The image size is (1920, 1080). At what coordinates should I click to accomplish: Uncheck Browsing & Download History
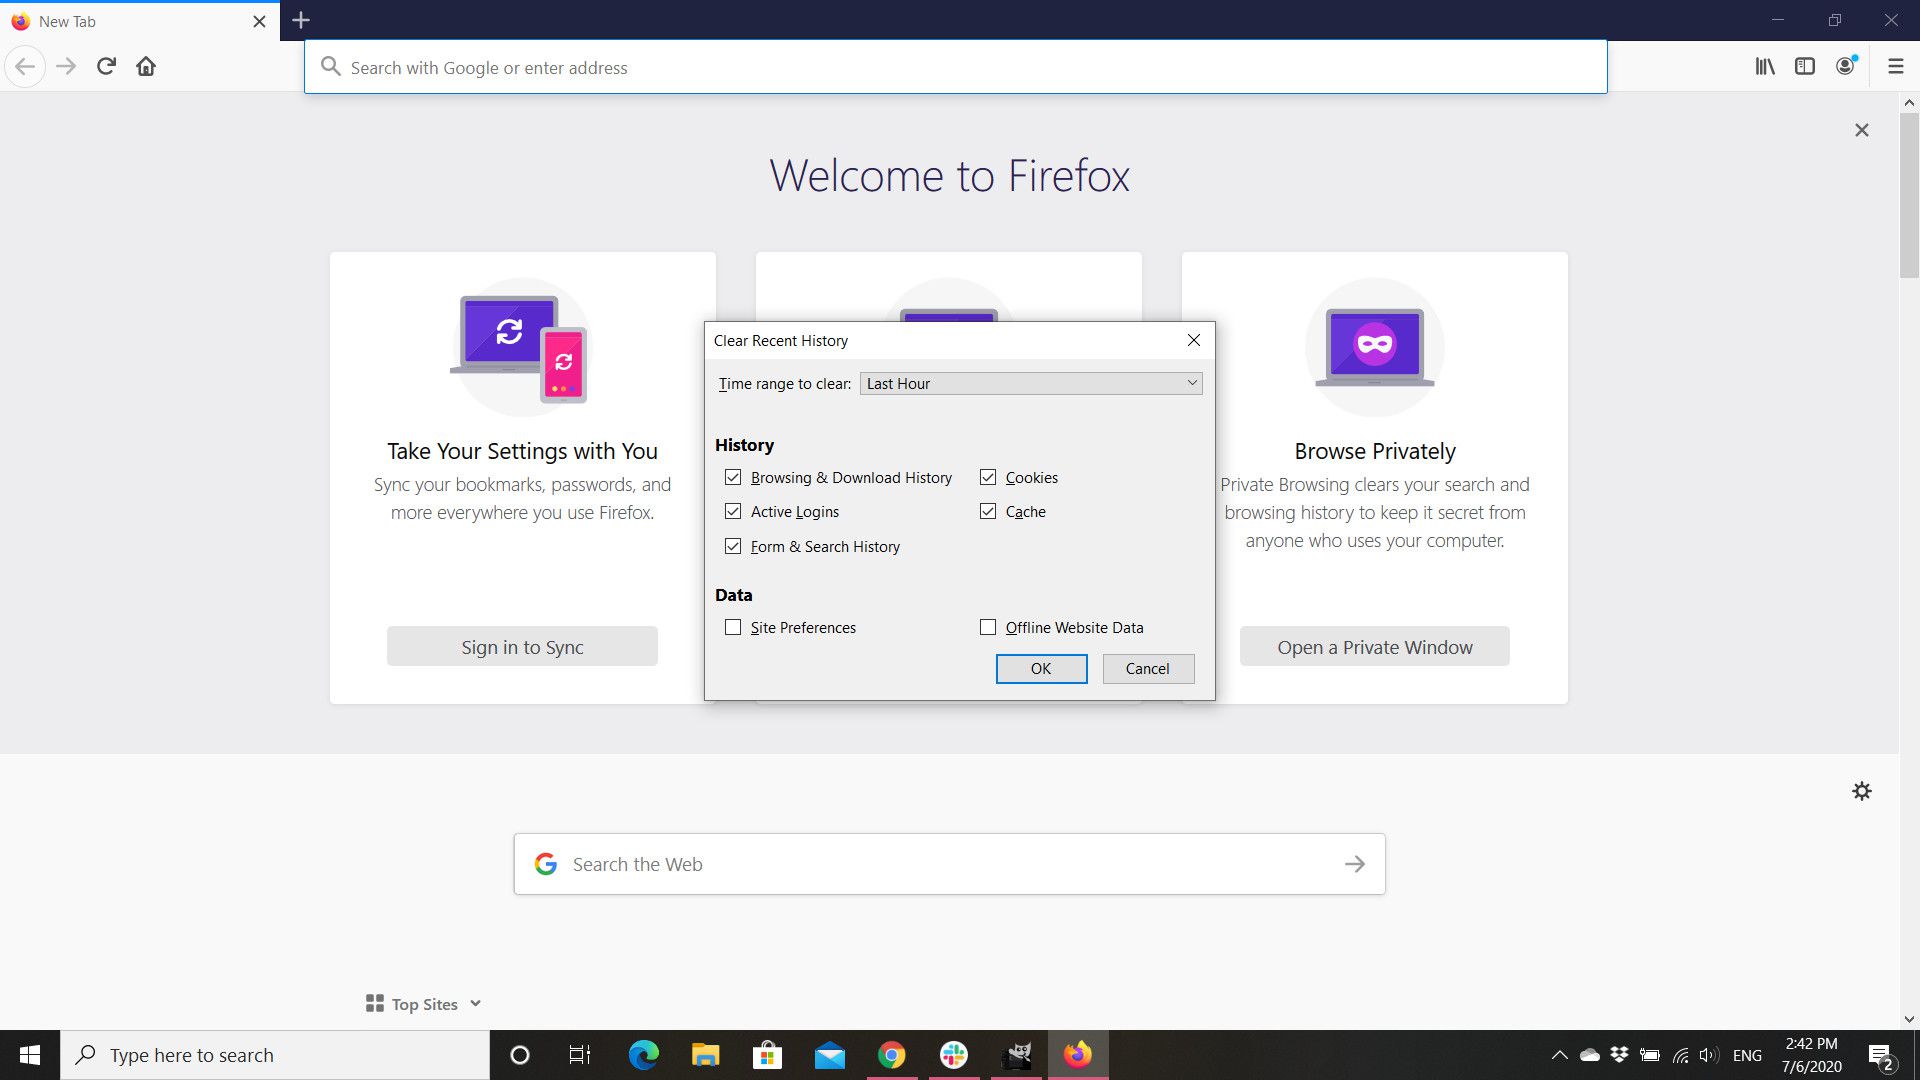pos(733,477)
